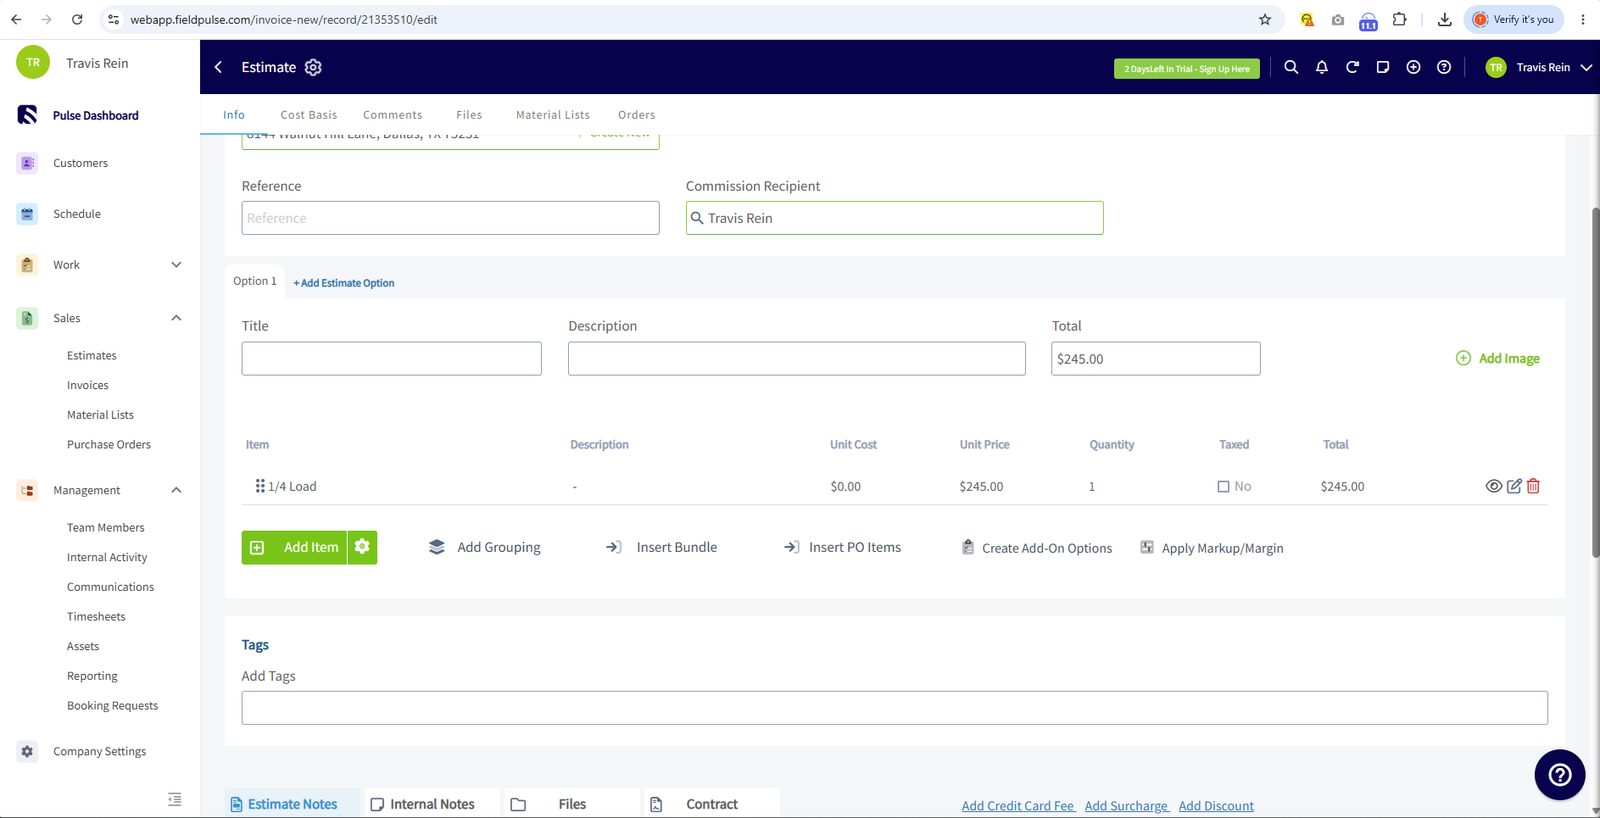
Task: Open the notes square icon in top bar
Action: coord(1383,67)
